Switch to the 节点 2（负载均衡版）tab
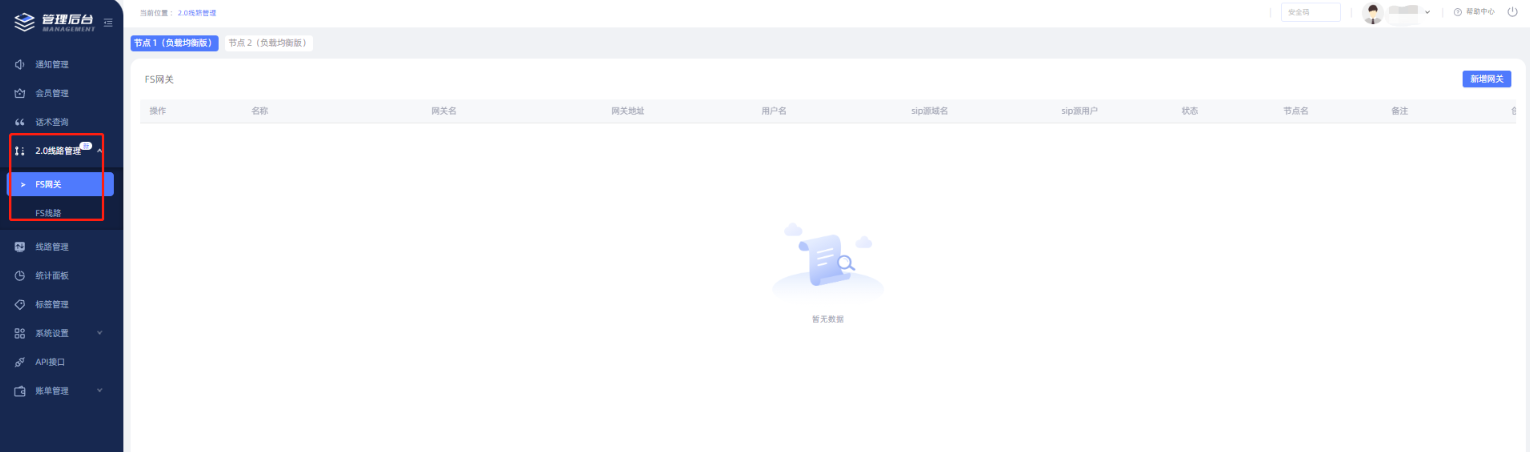This screenshot has width=1530, height=452. (x=268, y=43)
